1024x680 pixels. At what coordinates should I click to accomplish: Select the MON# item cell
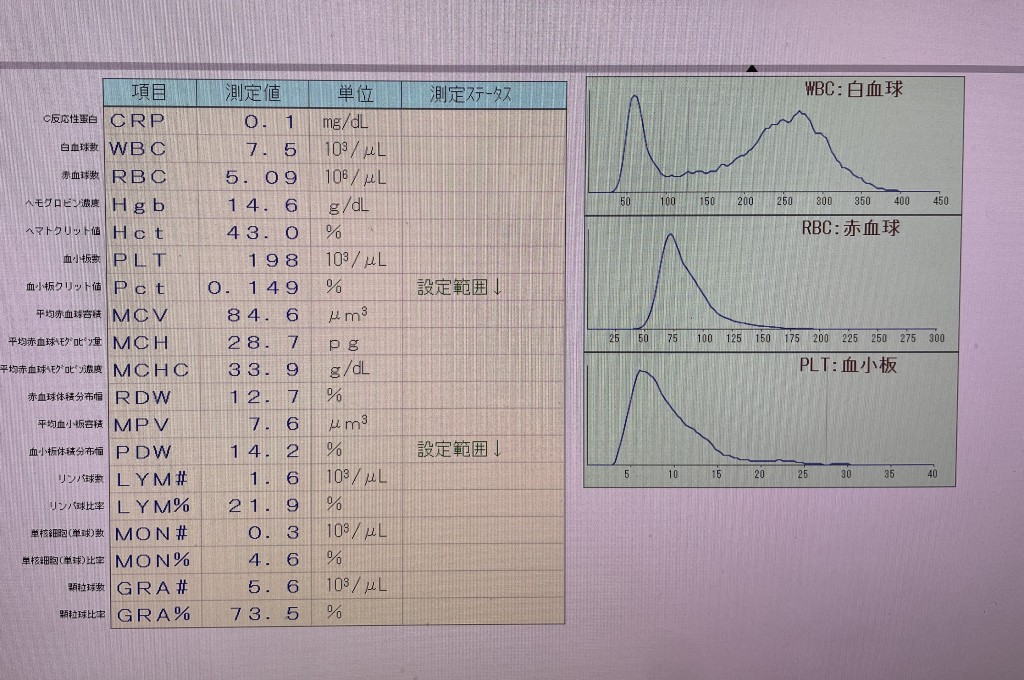(156, 534)
